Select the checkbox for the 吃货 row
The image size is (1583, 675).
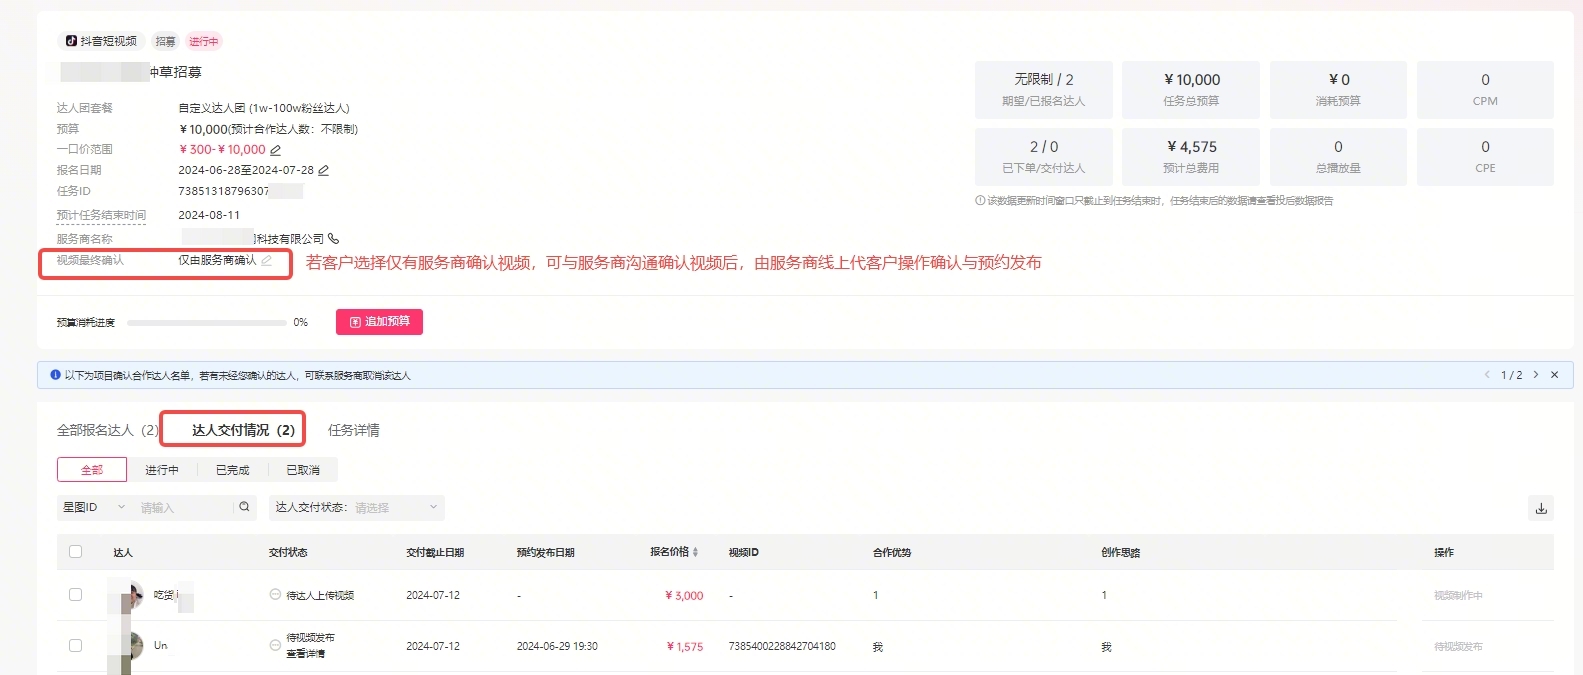click(76, 595)
